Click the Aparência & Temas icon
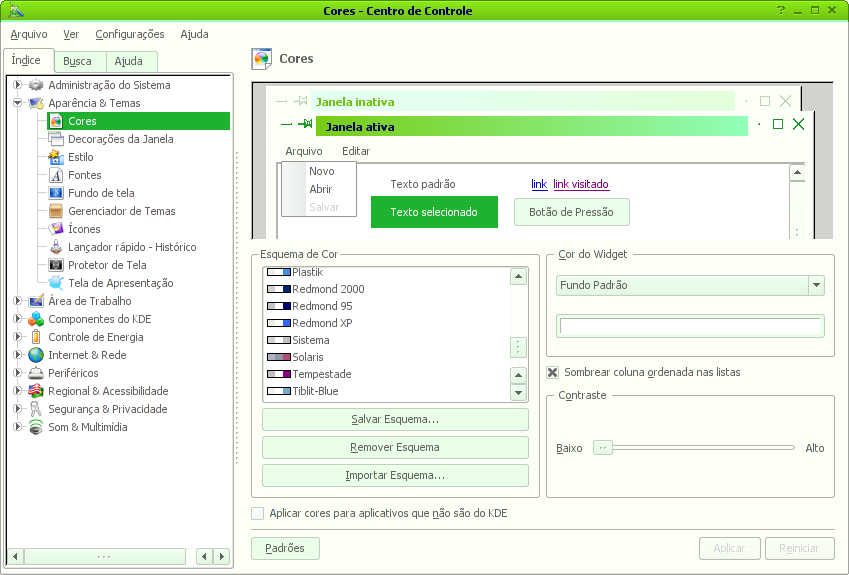This screenshot has height=575, width=849. [36, 103]
